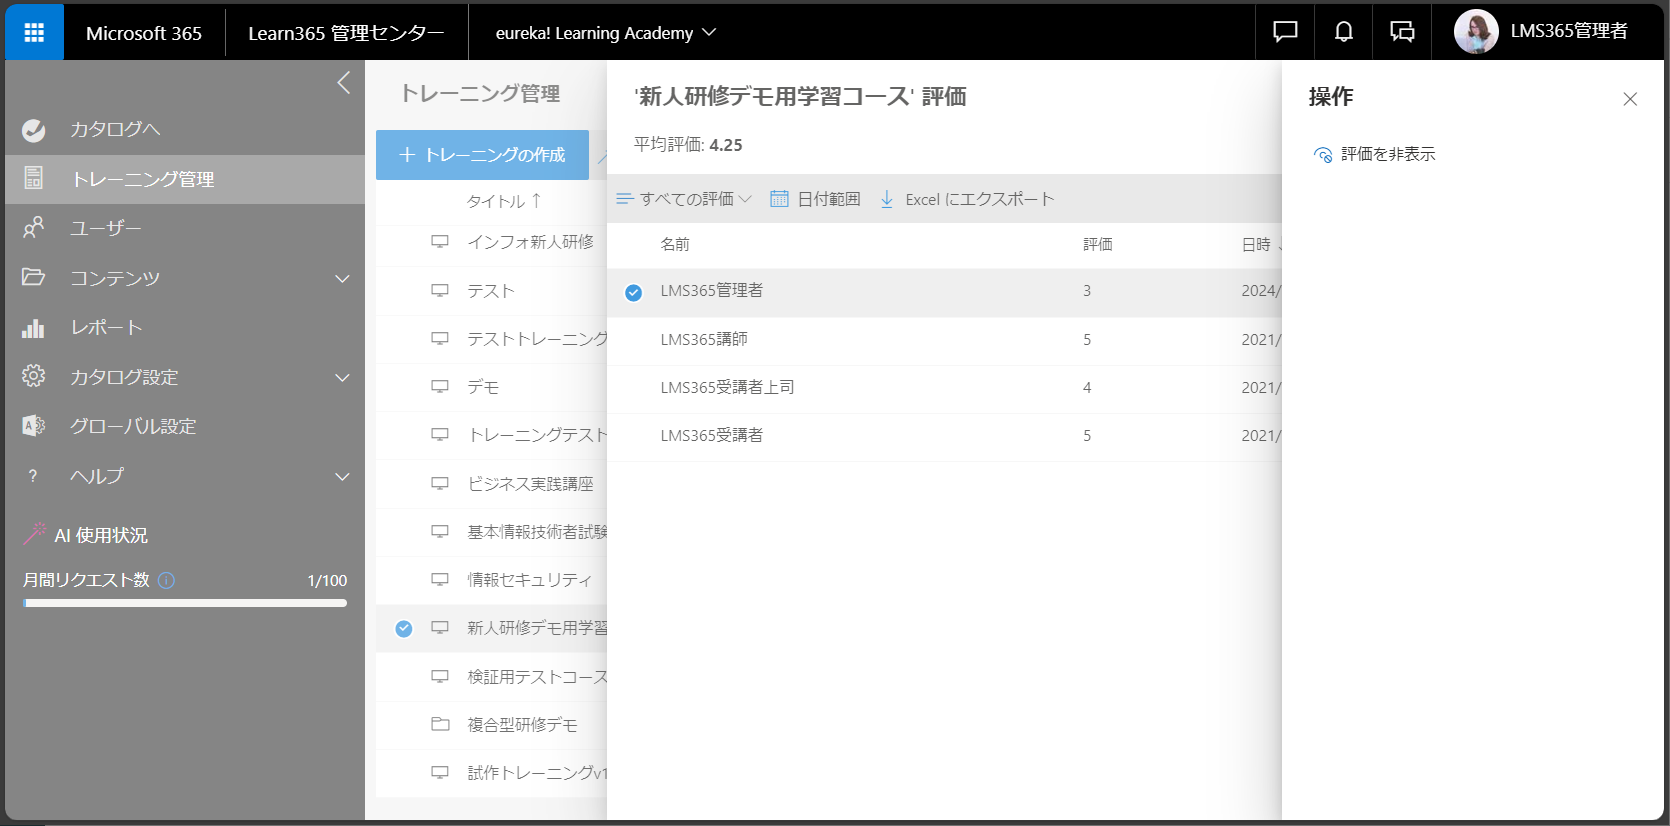1670x826 pixels.
Task: Open the notifications bell
Action: tap(1344, 32)
